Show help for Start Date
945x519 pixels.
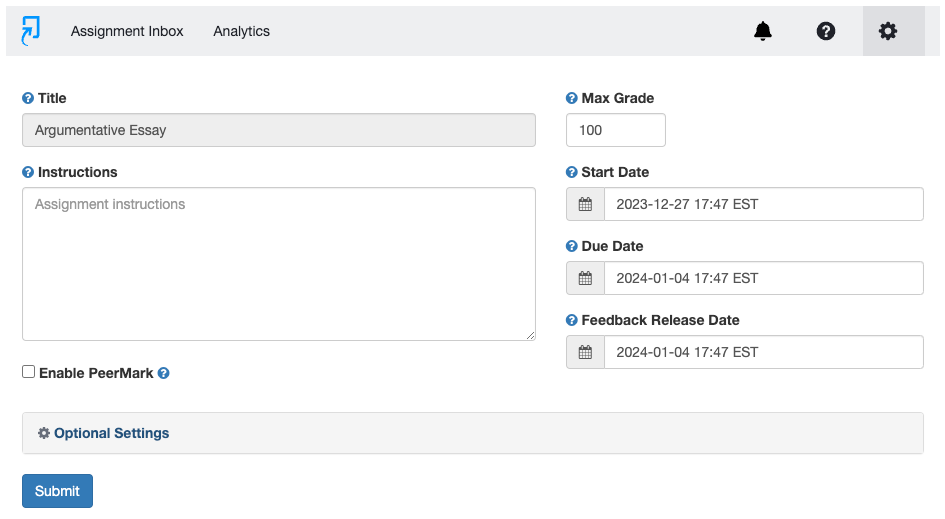(571, 172)
